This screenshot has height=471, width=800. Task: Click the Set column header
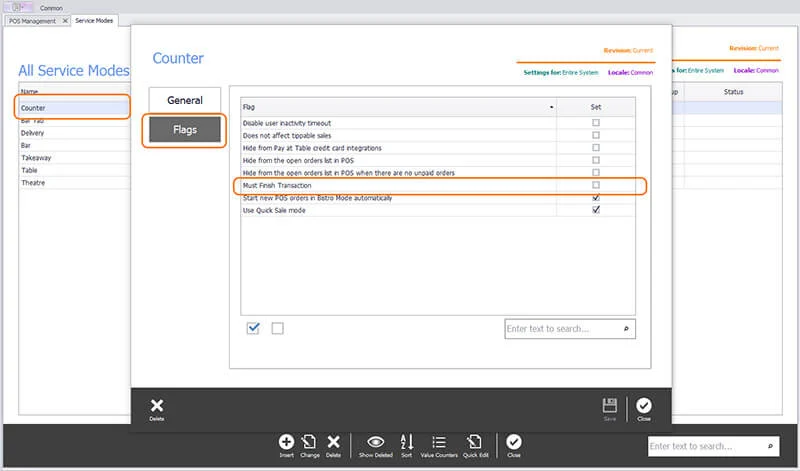tap(596, 107)
